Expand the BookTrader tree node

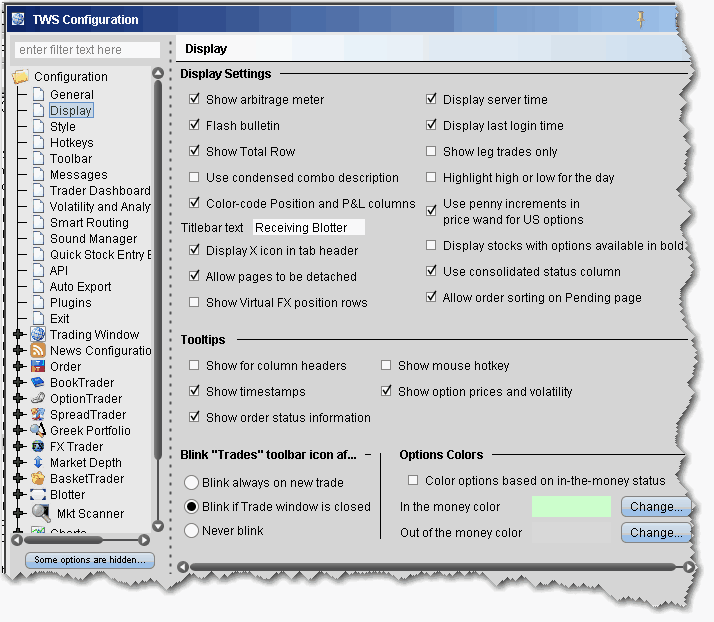pos(19,382)
